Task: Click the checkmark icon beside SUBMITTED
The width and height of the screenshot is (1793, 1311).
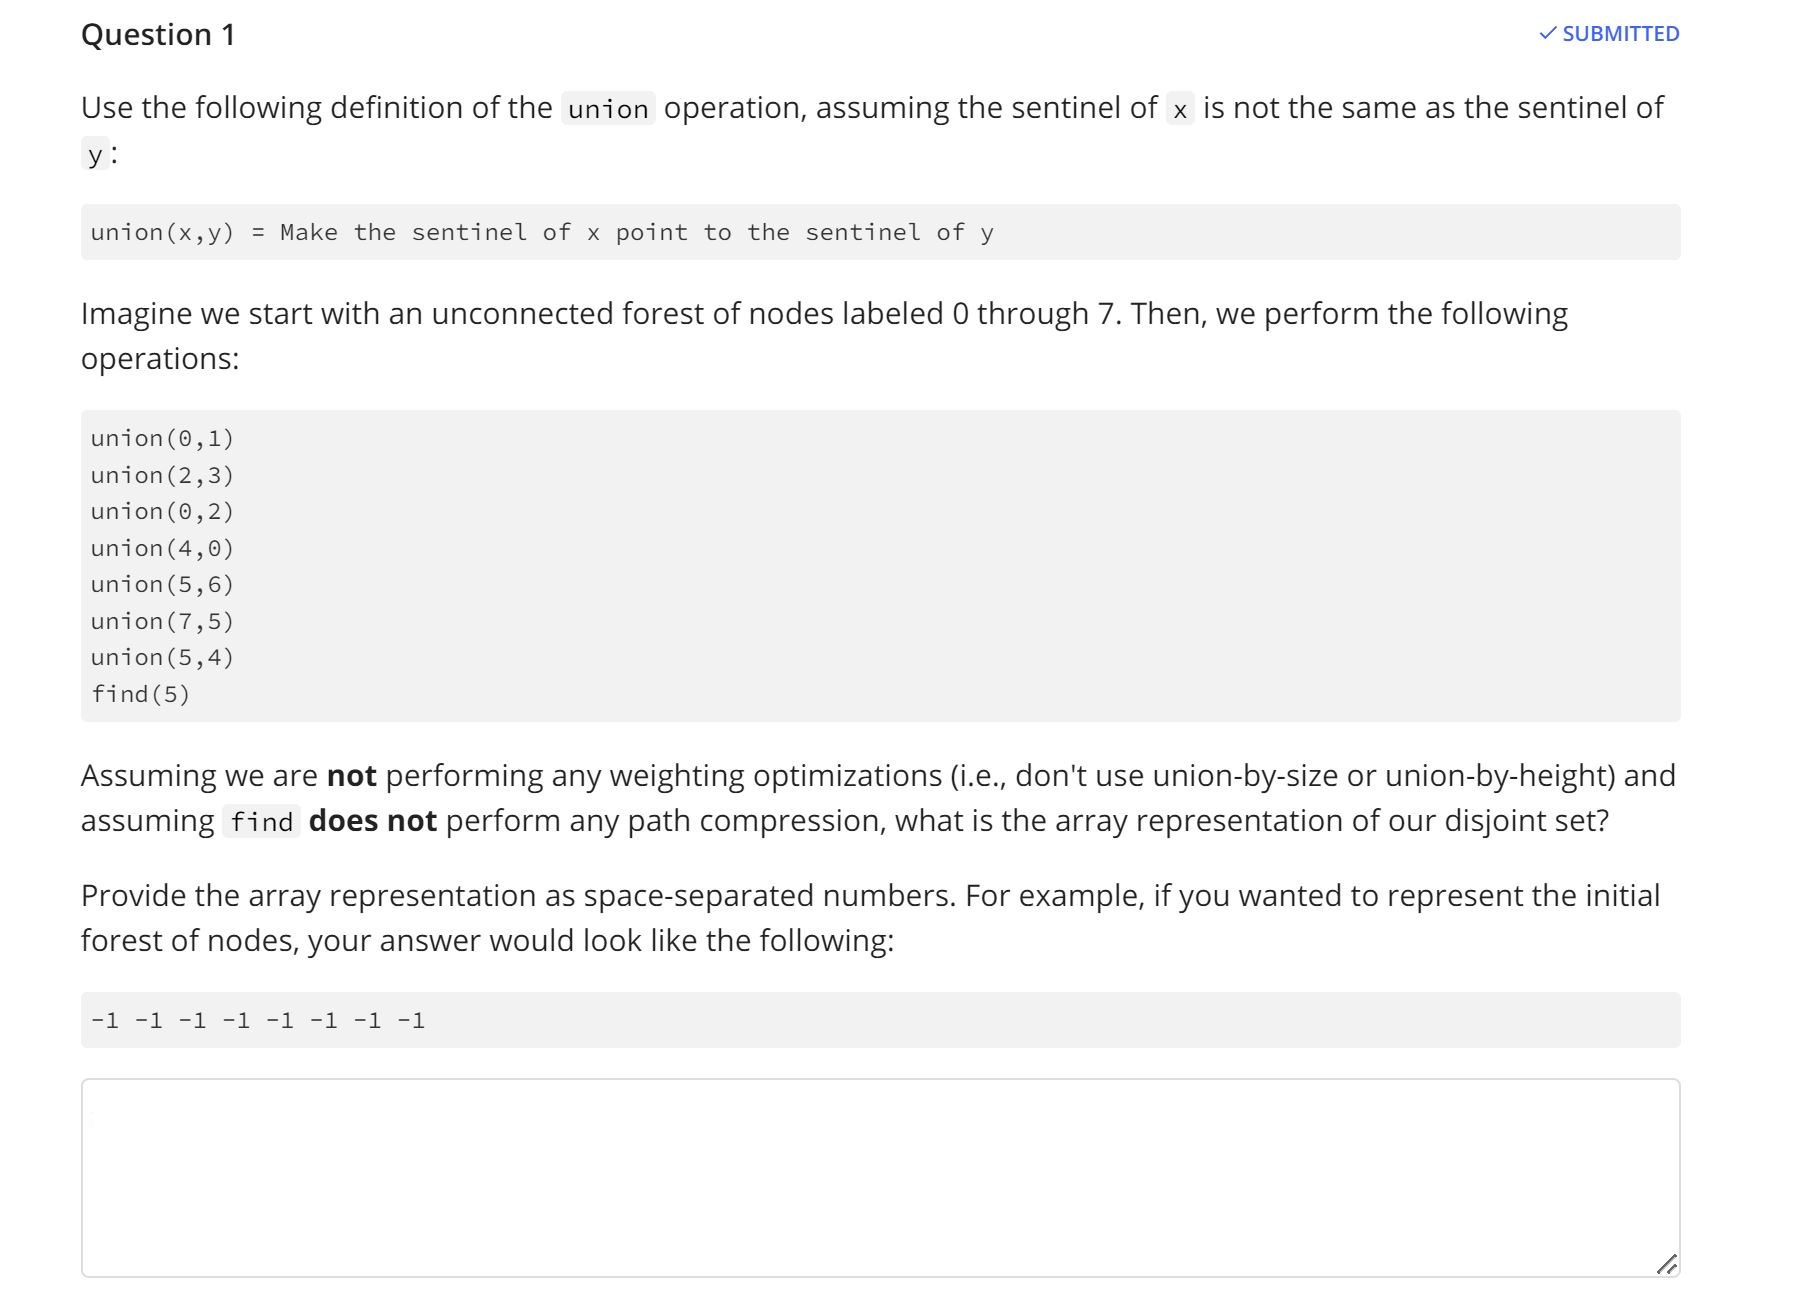Action: (x=1548, y=33)
